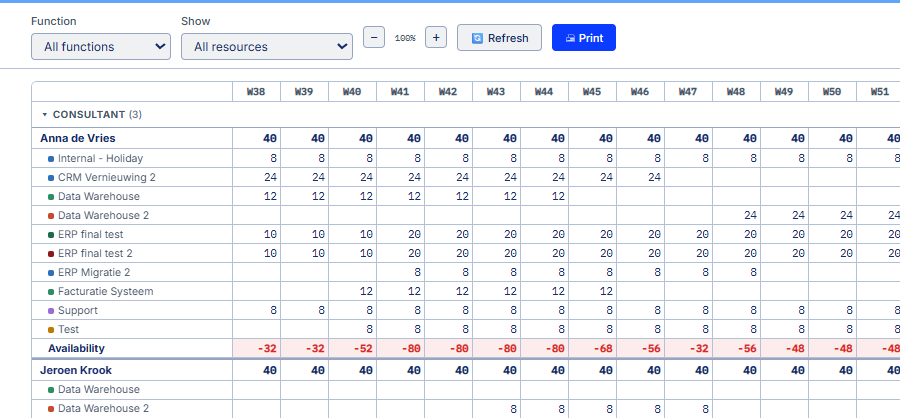Image resolution: width=900 pixels, height=418 pixels.
Task: Click Anna's Data Warehouse 2 cell for W48
Action: [x=736, y=215]
